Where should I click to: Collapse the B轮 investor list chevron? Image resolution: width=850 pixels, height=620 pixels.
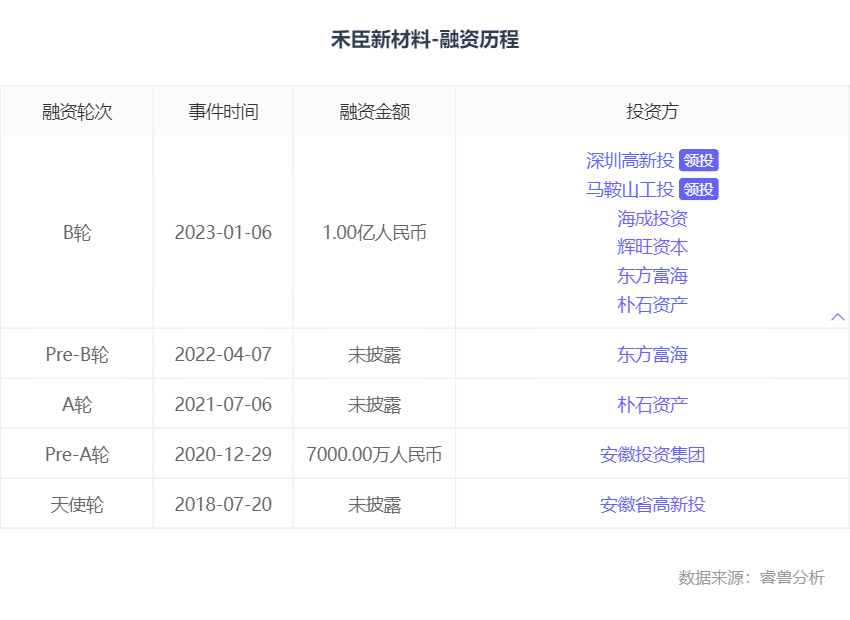[838, 317]
